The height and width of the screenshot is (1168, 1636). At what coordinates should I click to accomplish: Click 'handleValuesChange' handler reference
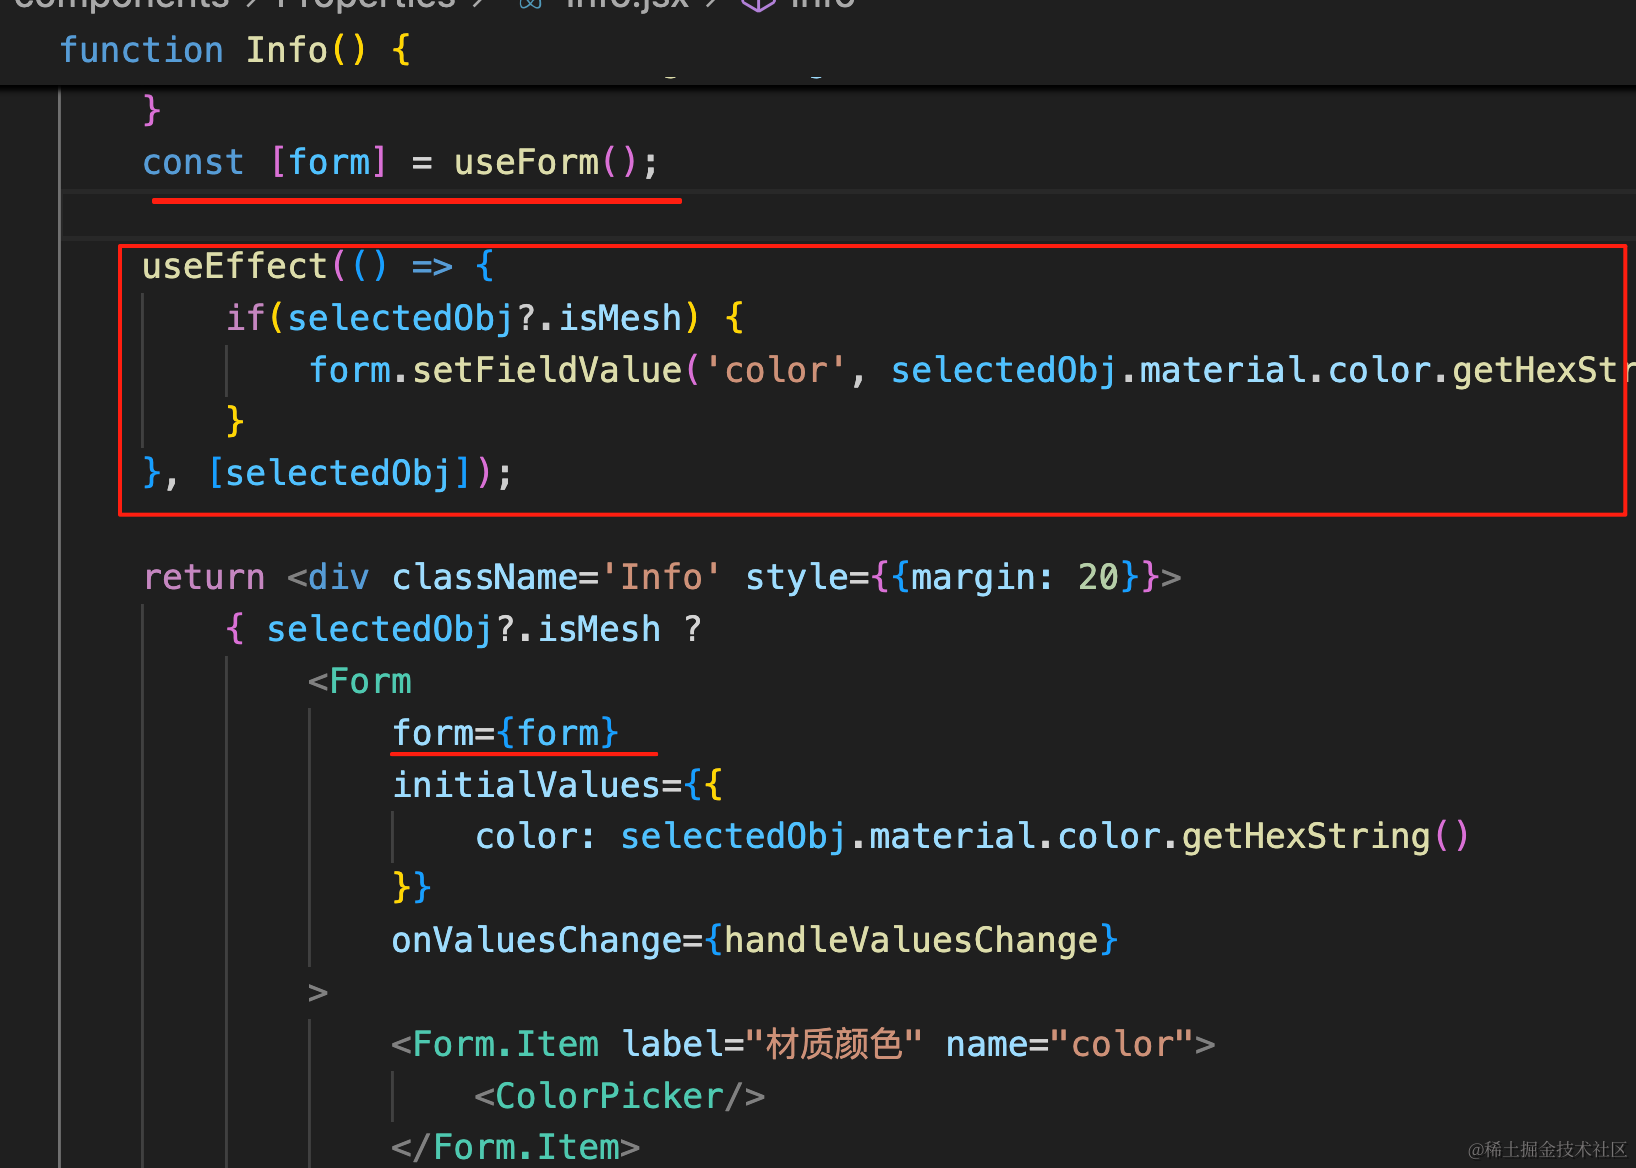(911, 940)
